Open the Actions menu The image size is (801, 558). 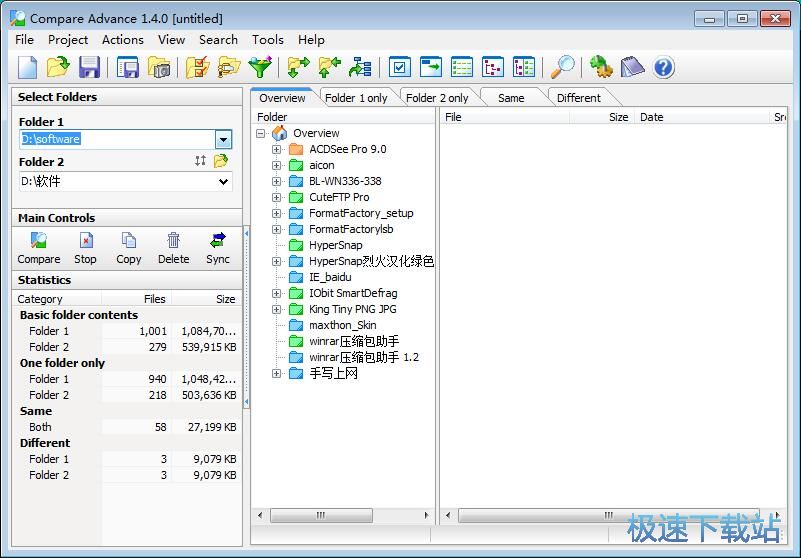click(x=123, y=40)
